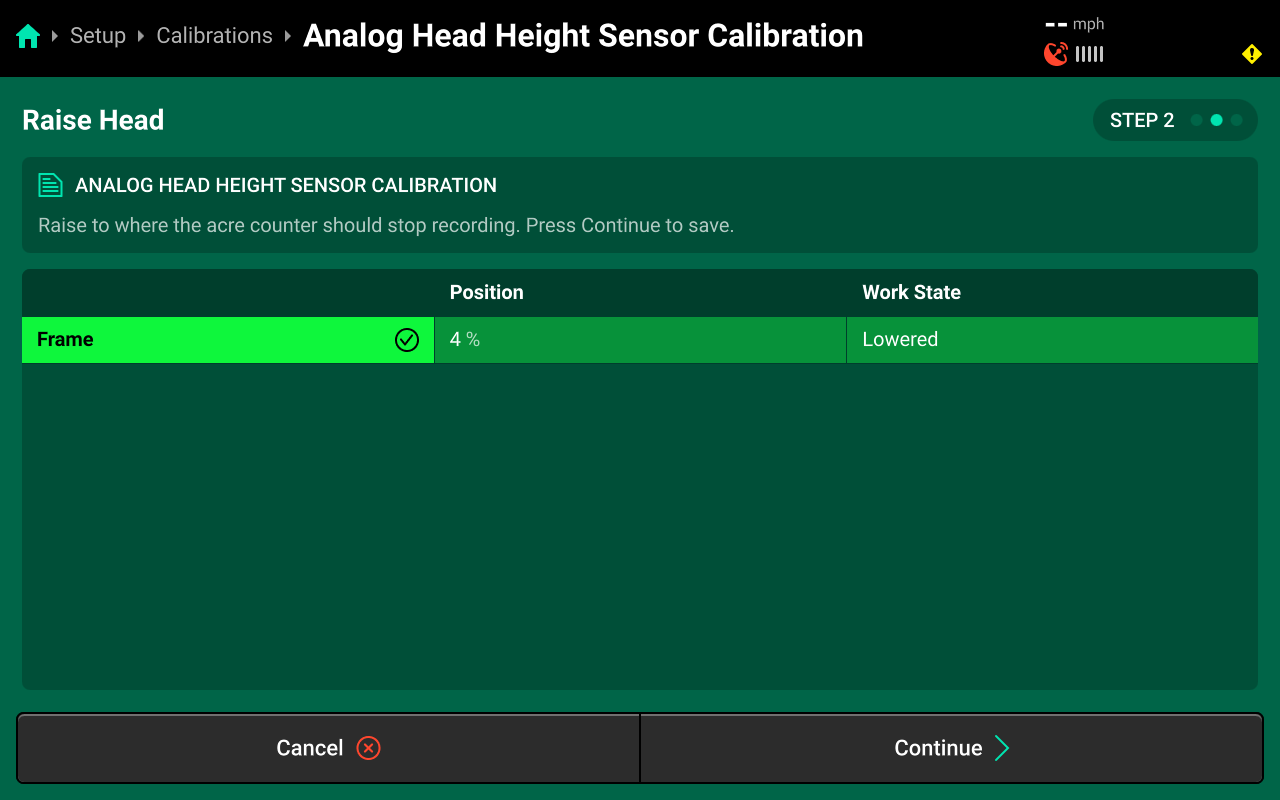Click the document icon beside calibration heading
Viewport: 1280px width, 800px height.
(x=50, y=185)
